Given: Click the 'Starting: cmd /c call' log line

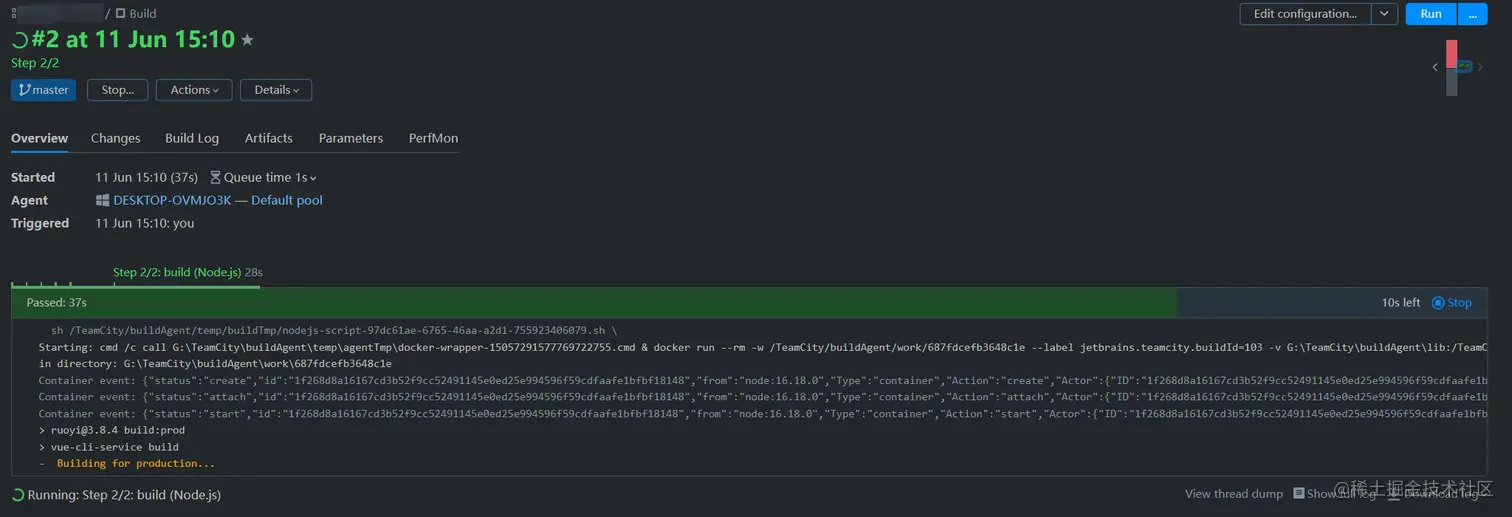Looking at the screenshot, I should tap(762, 347).
